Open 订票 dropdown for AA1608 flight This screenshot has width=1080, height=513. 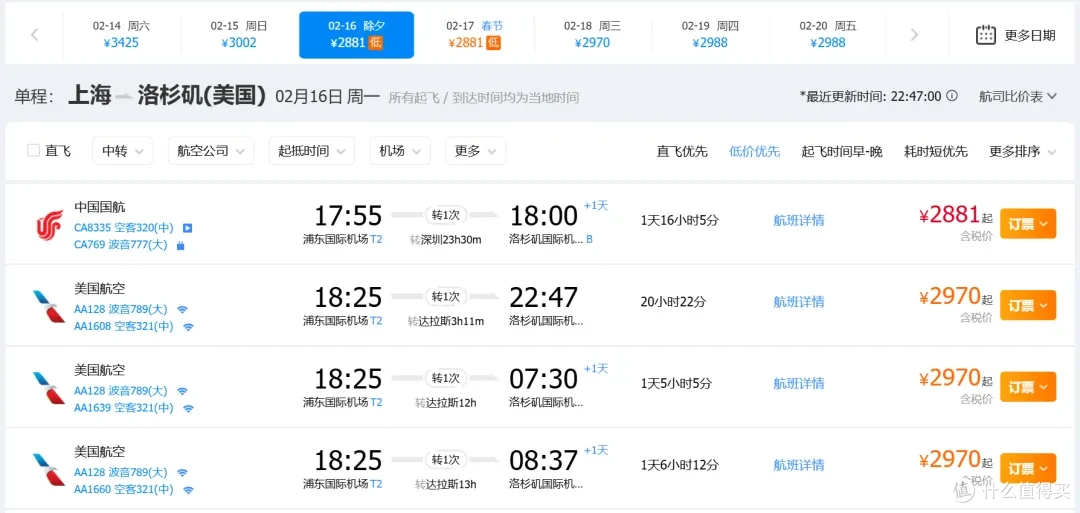click(1028, 305)
